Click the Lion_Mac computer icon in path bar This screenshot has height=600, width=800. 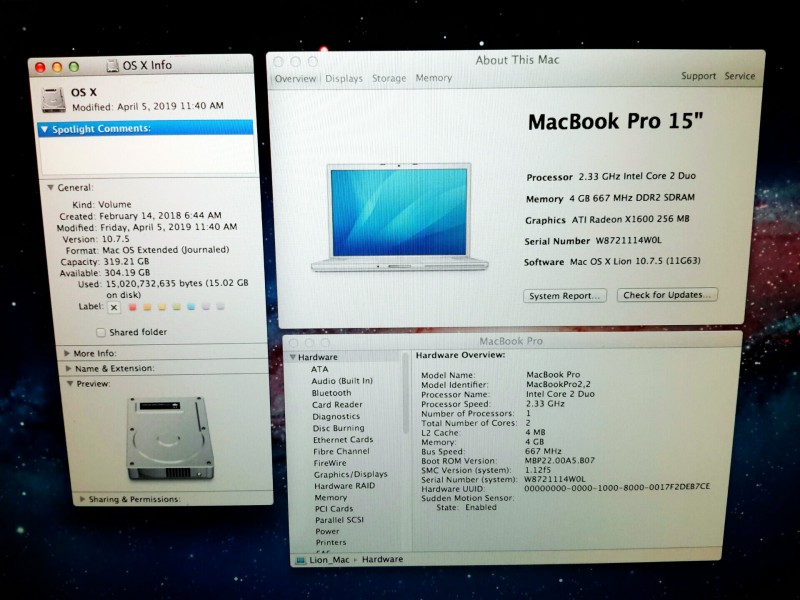(x=301, y=560)
